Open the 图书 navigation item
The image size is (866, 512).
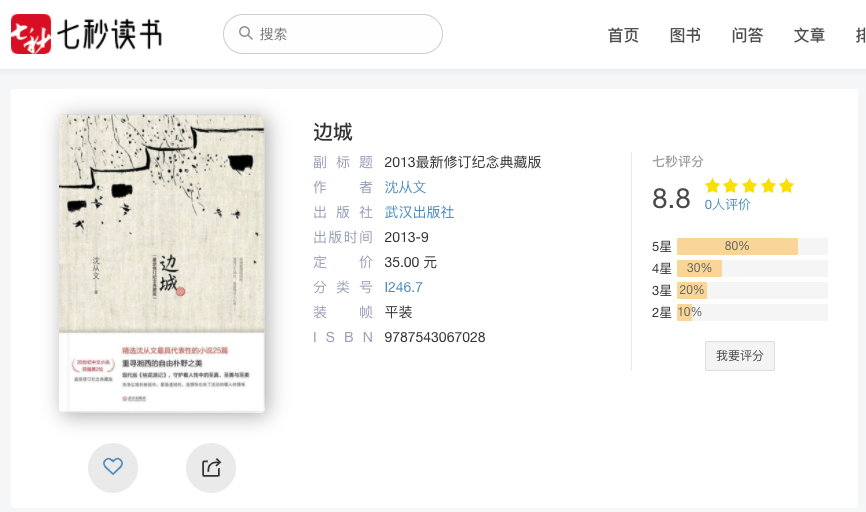(685, 35)
